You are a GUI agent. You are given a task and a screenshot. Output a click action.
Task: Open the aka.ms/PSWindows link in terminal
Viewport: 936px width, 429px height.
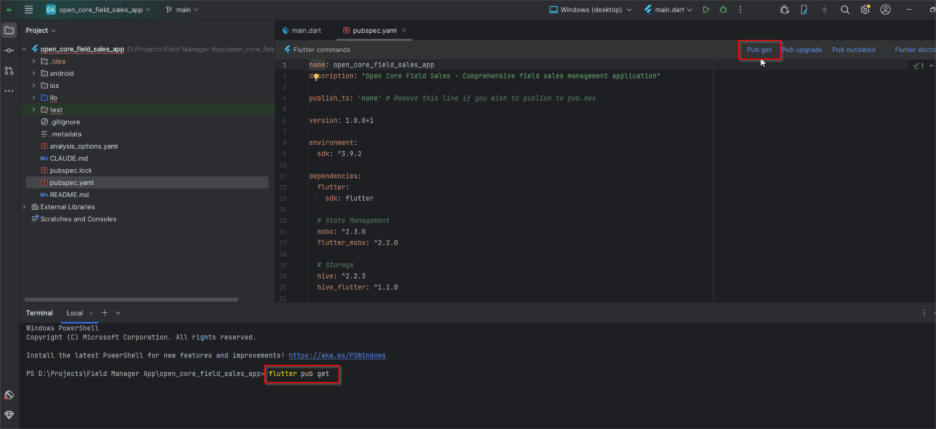click(x=337, y=355)
